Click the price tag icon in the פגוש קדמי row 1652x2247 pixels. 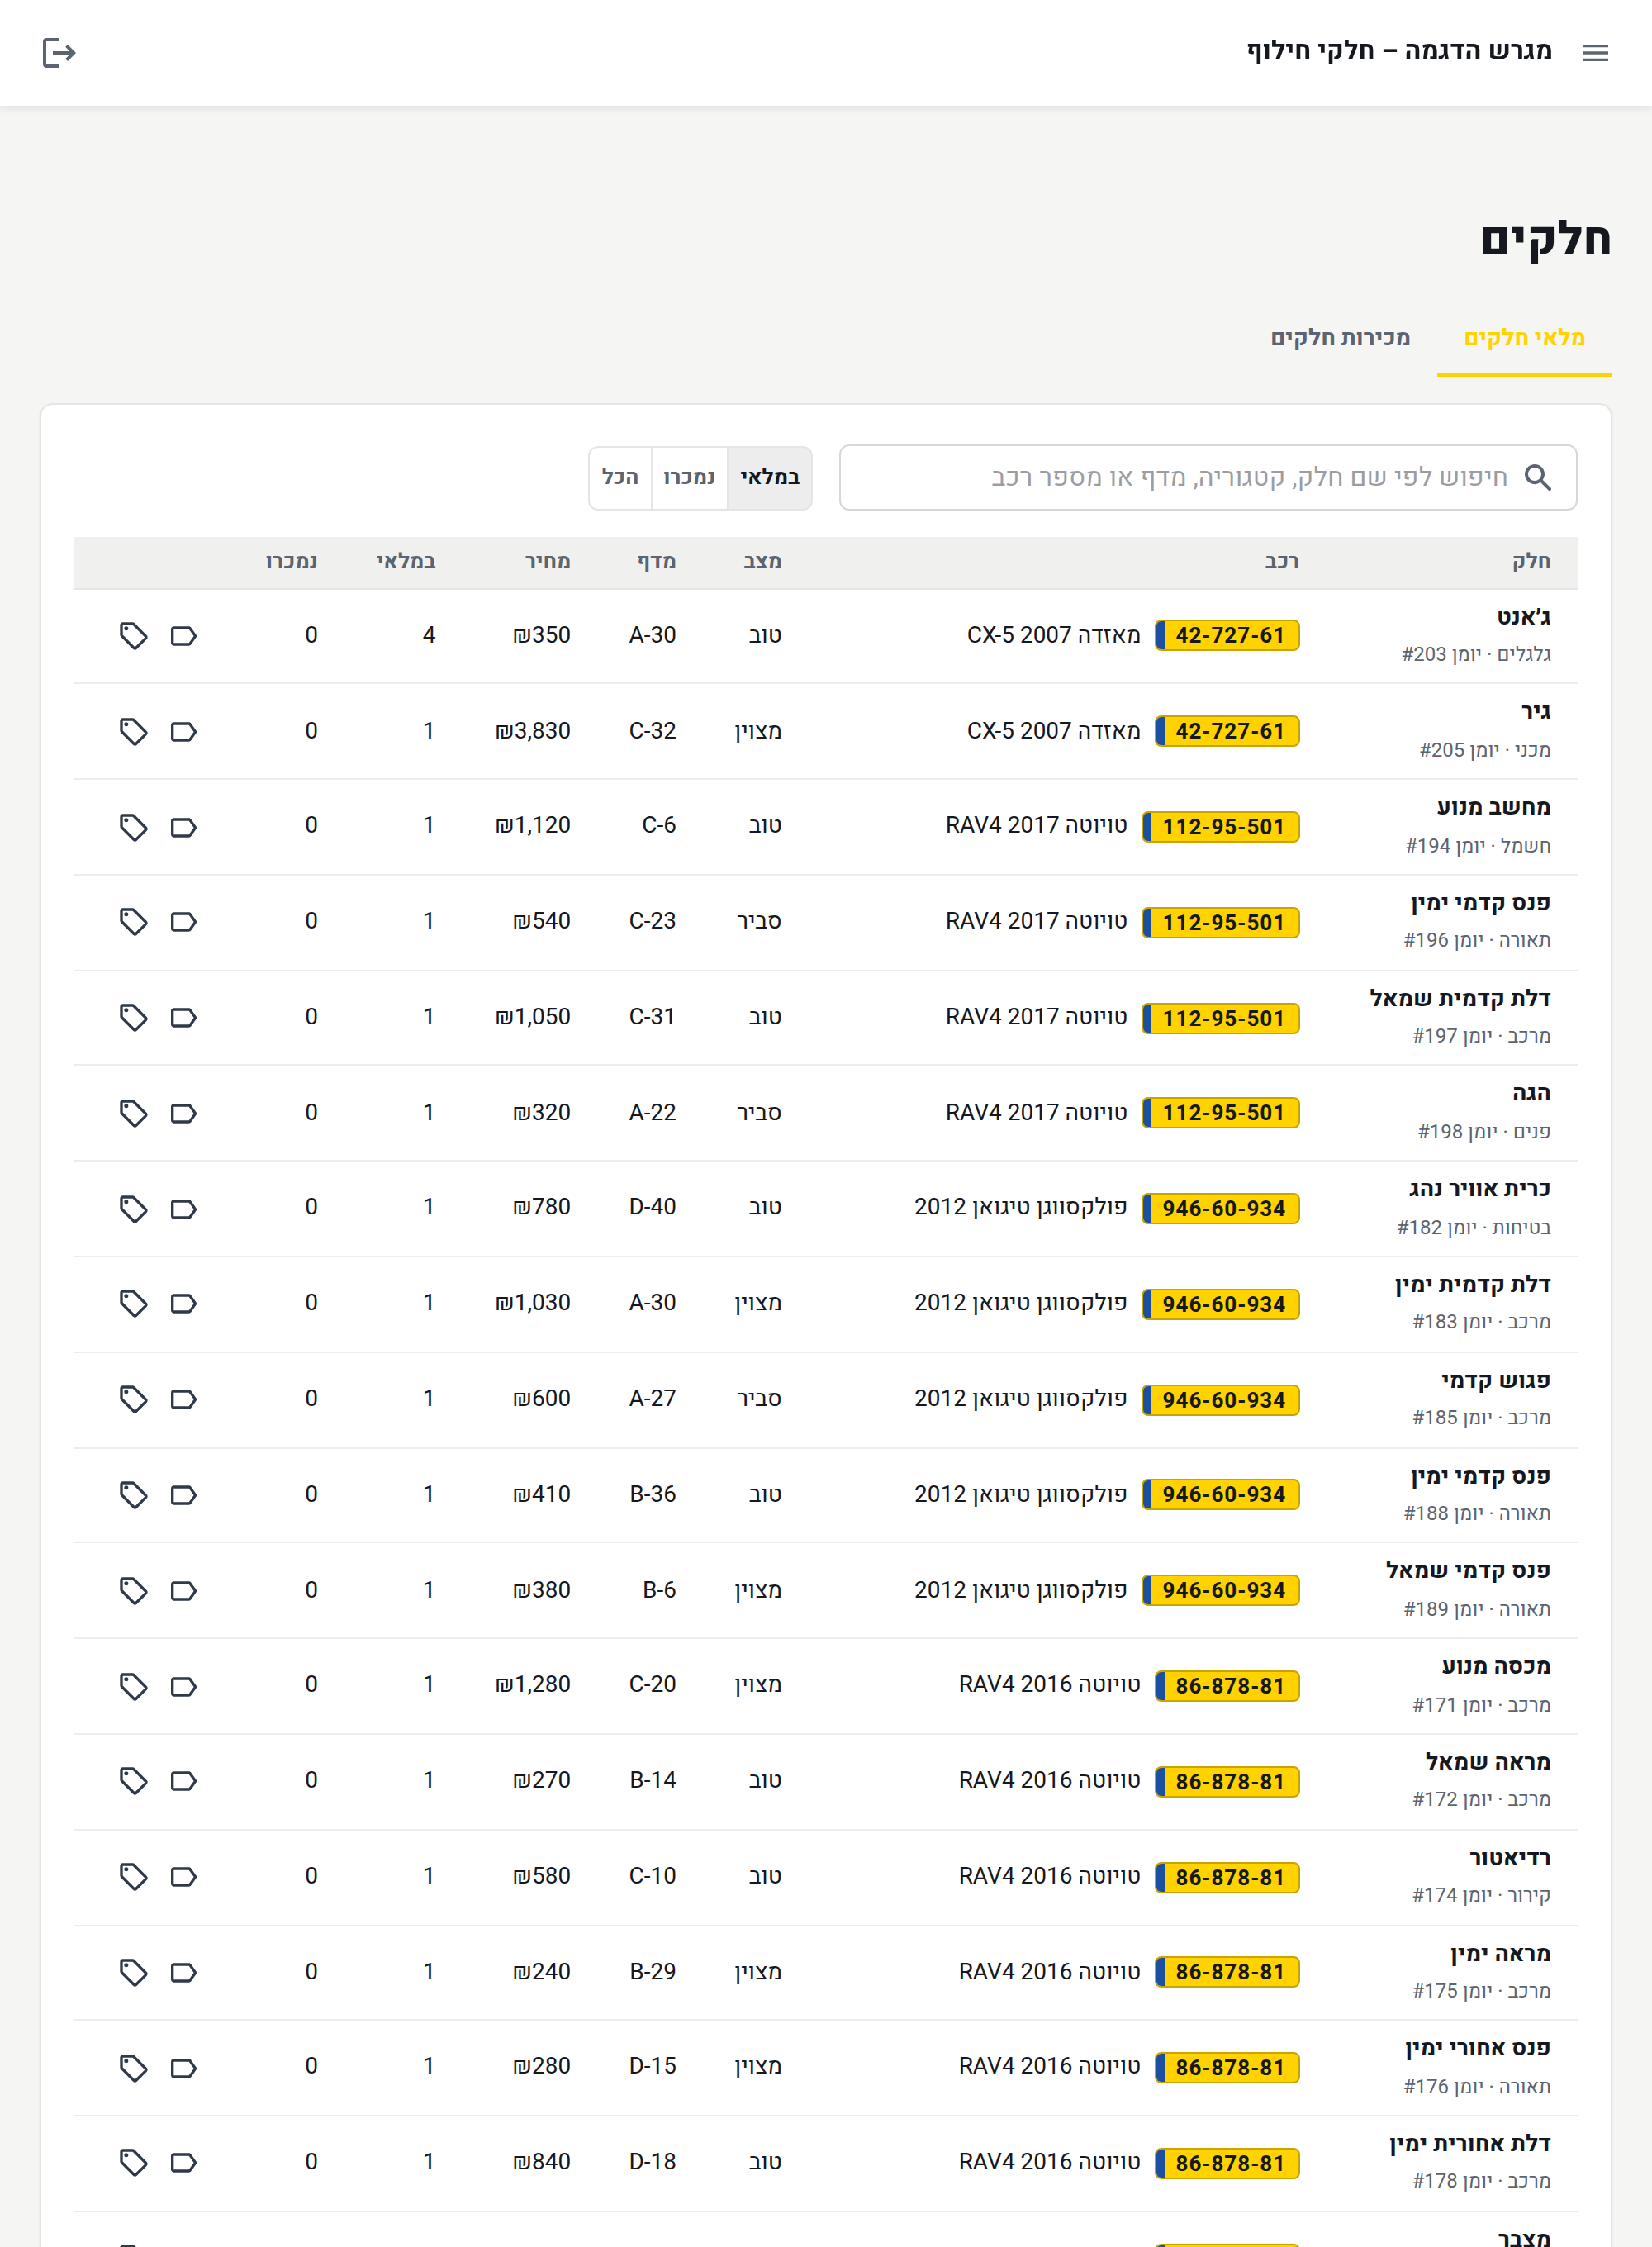[x=133, y=1399]
